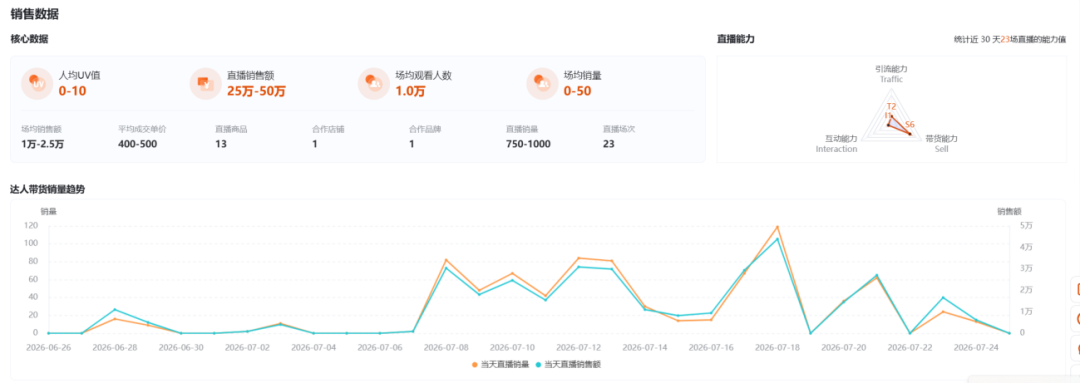Click the 核心数据 section title
This screenshot has height=383, width=1080.
click(30, 39)
